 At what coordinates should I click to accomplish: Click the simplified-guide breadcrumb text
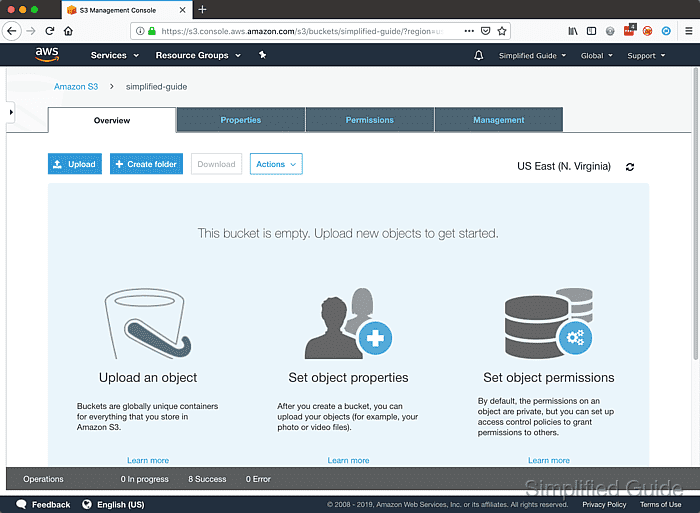click(156, 87)
